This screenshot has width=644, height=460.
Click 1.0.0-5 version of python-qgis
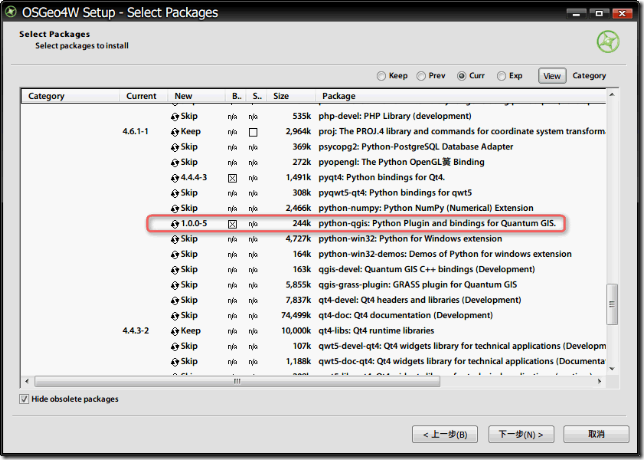tap(194, 223)
